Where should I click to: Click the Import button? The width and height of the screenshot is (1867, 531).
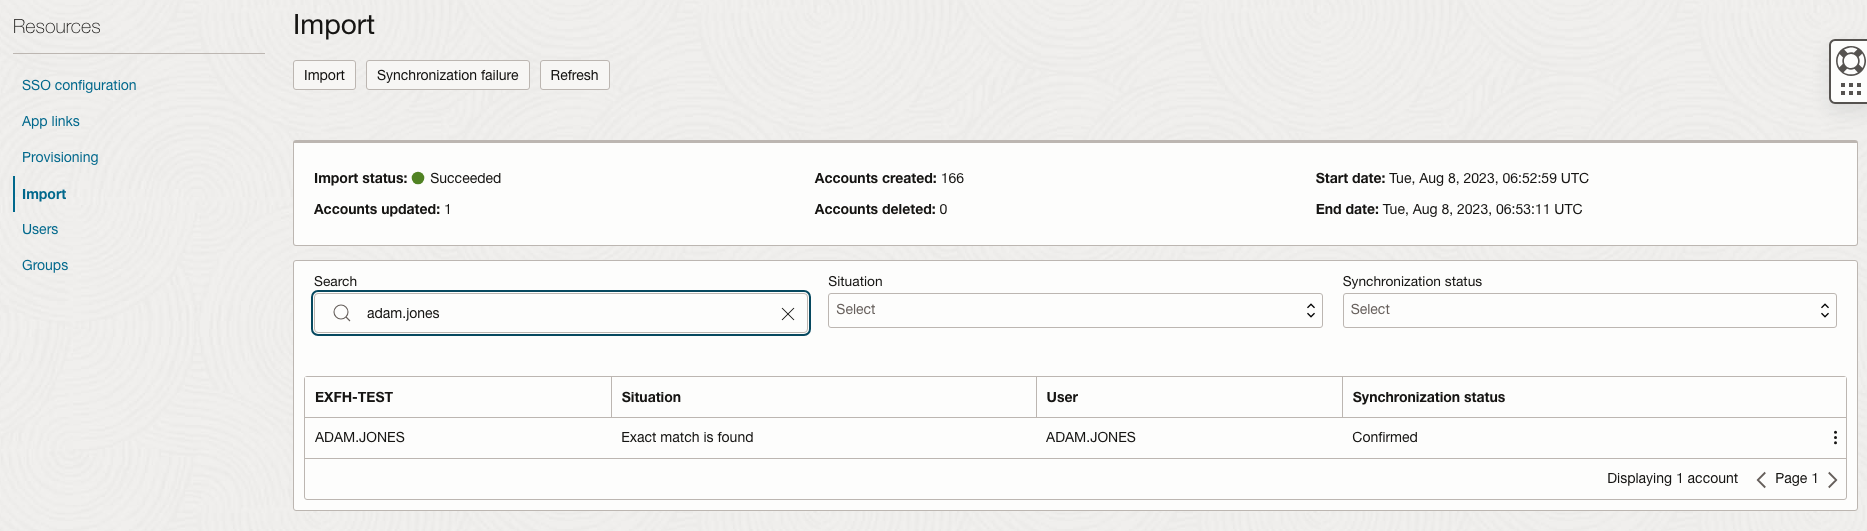(324, 75)
